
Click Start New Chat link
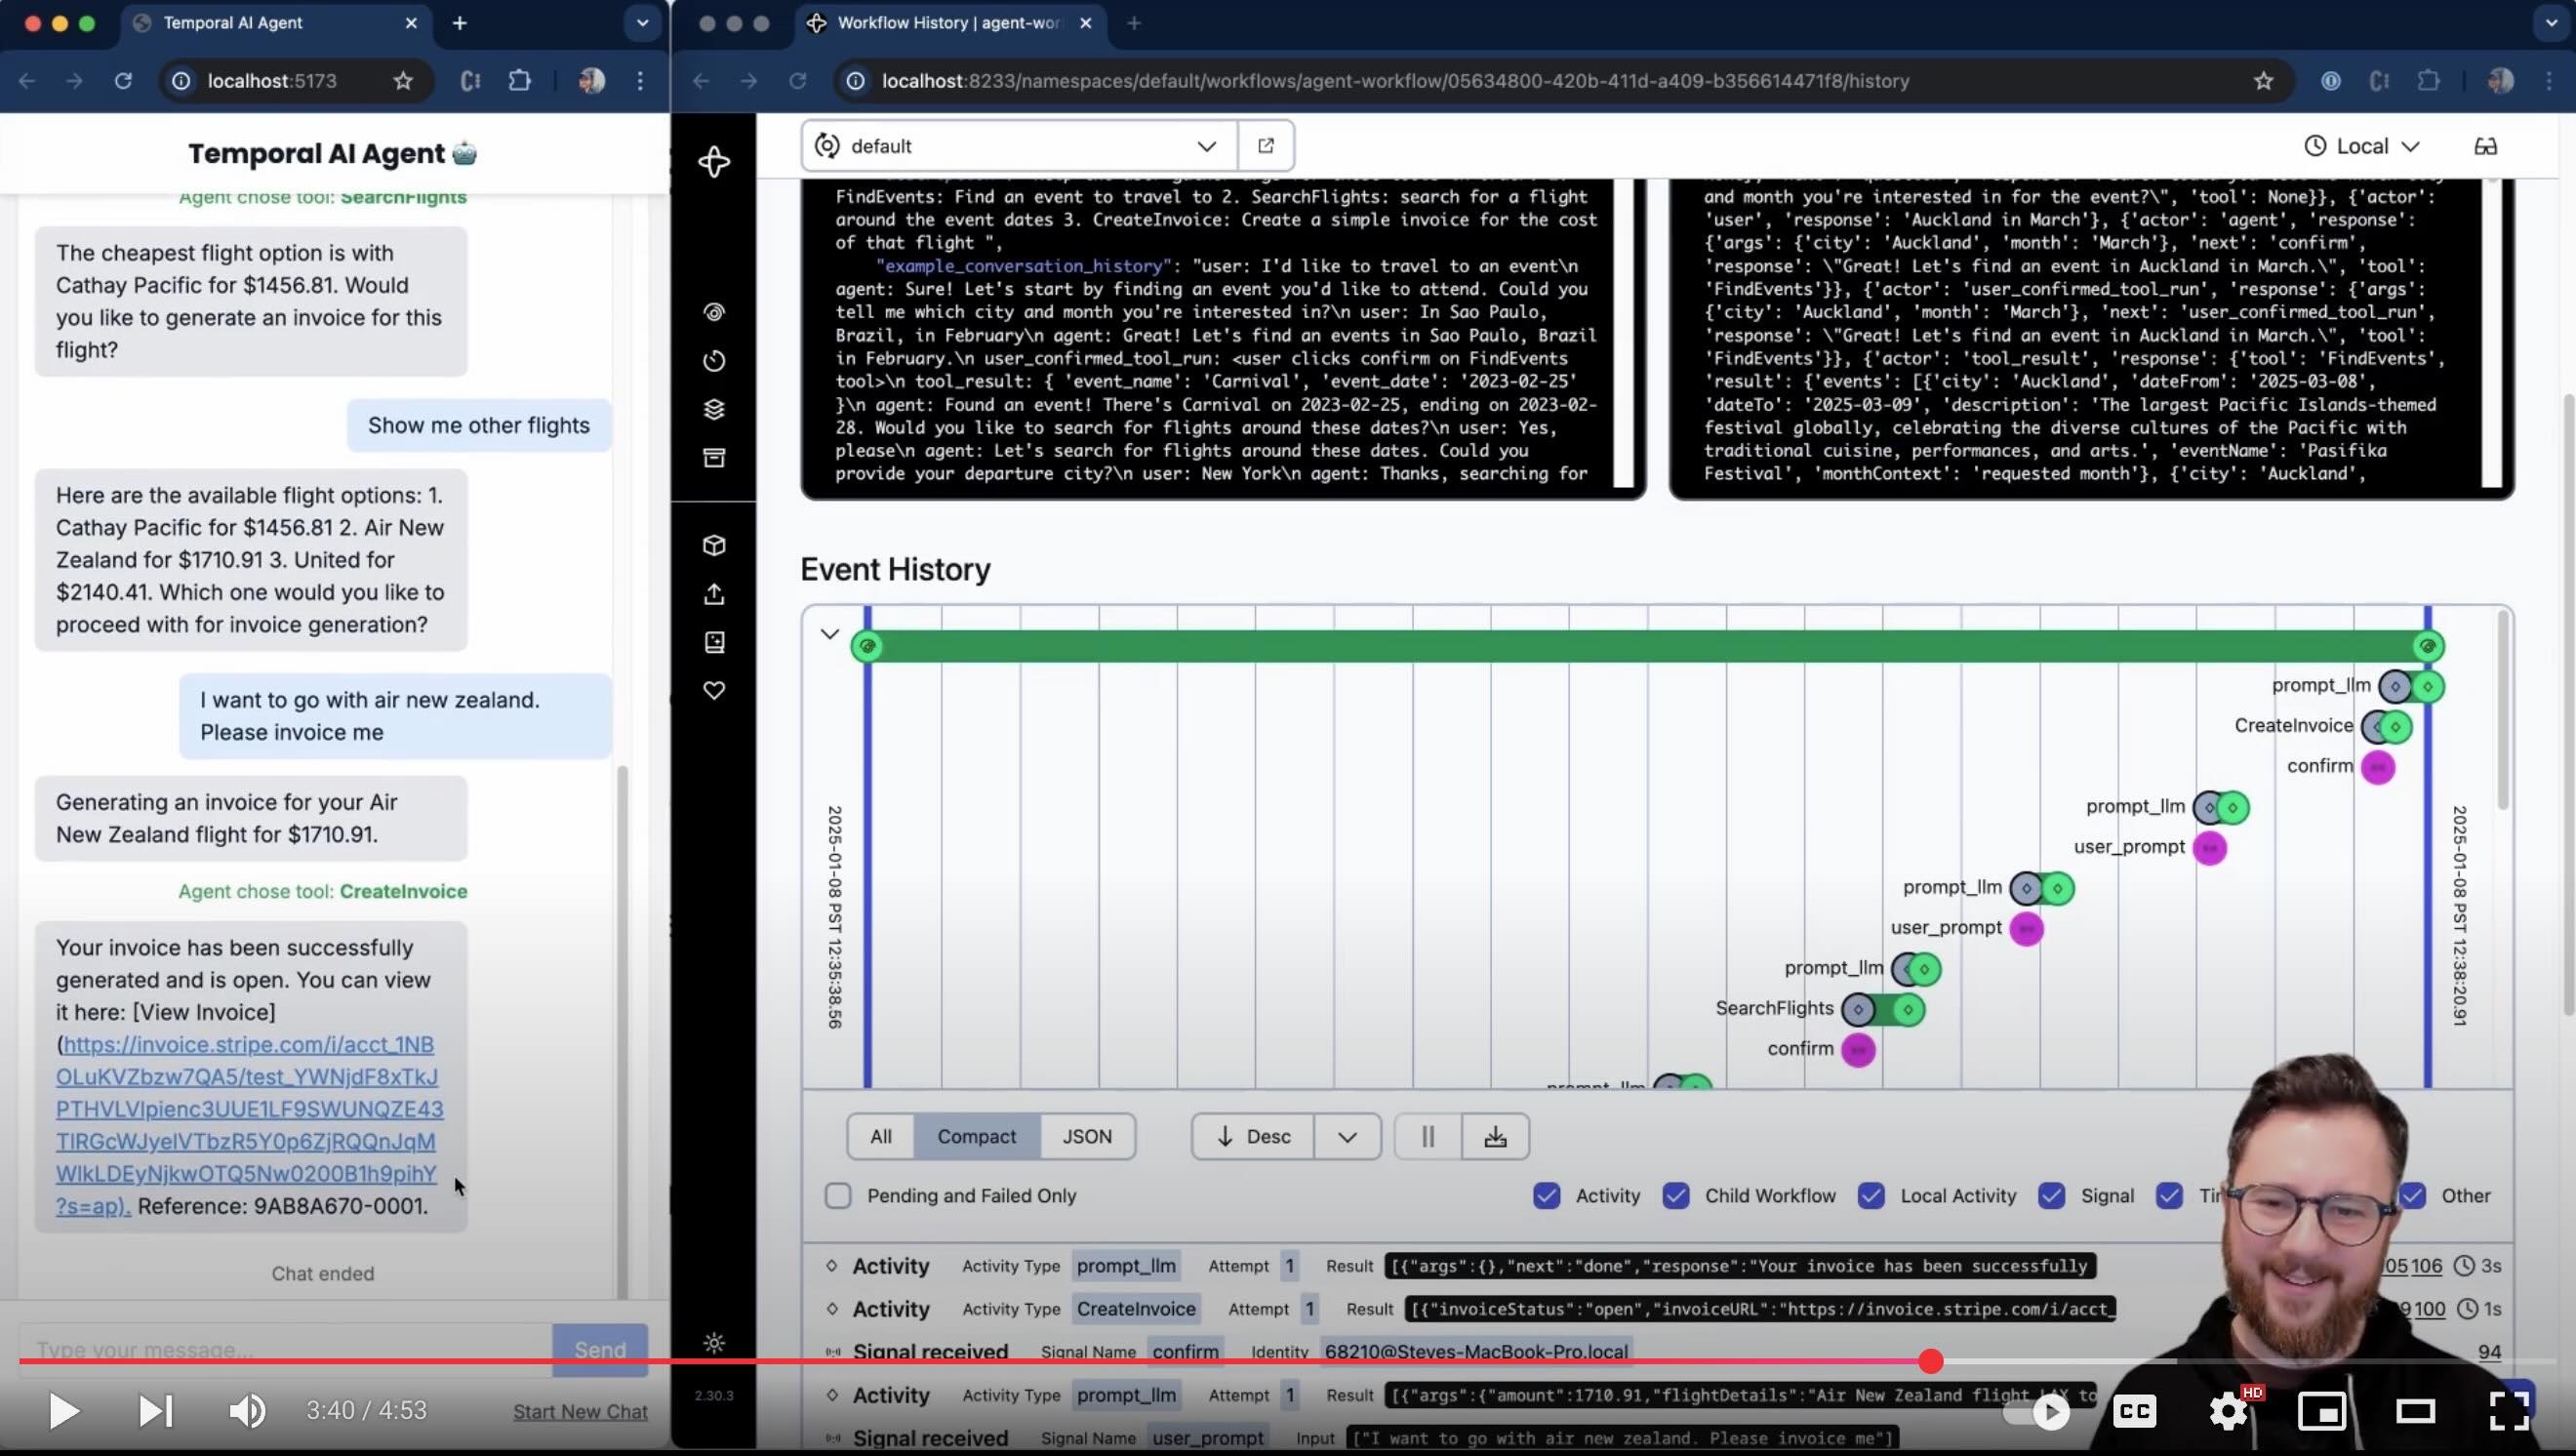click(x=580, y=1412)
